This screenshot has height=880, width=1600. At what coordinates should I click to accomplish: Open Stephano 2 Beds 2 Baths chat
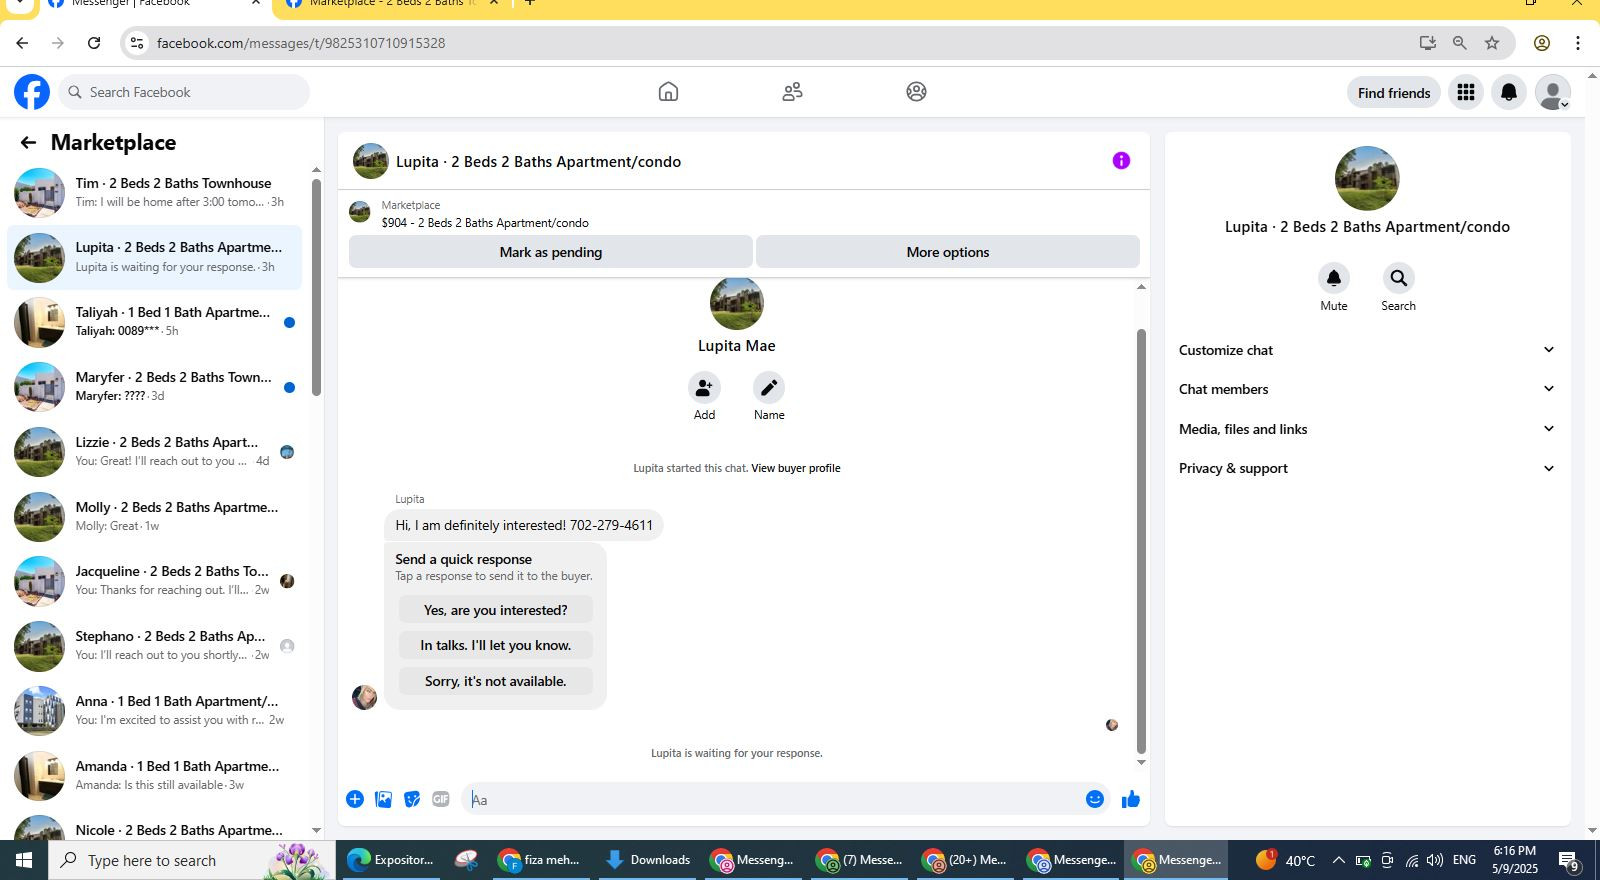155,645
